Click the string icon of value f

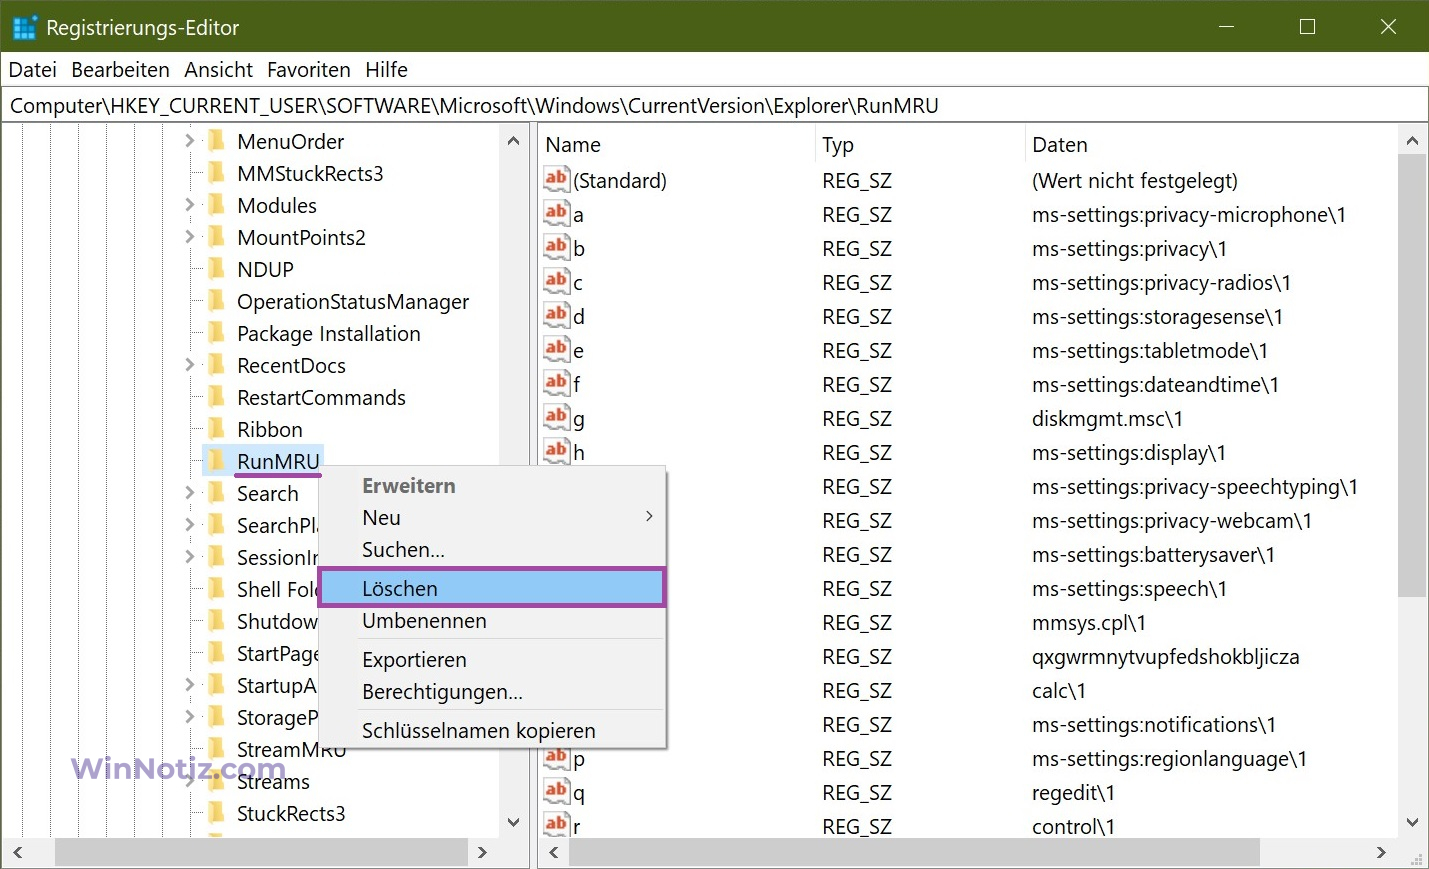coord(557,383)
